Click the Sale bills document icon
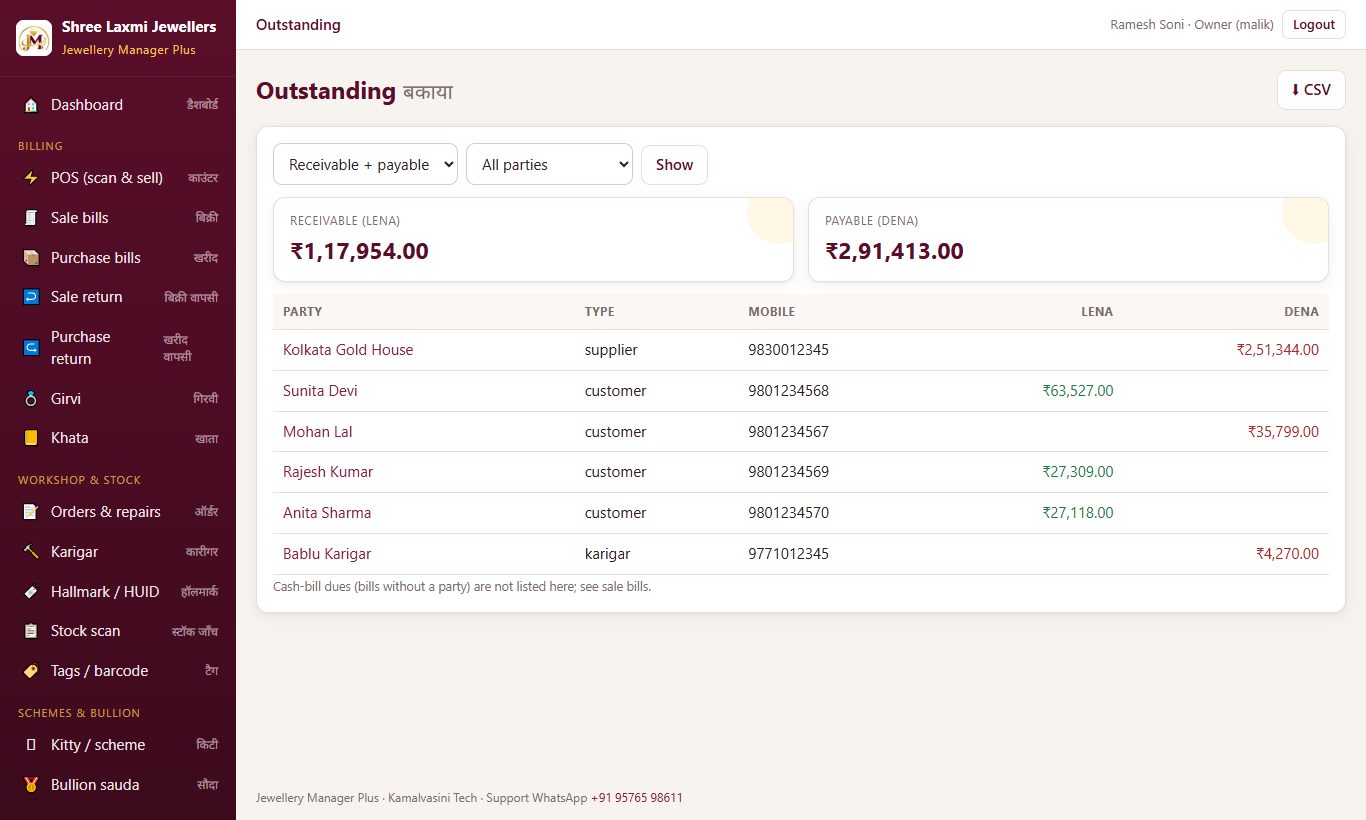The width and height of the screenshot is (1366, 820). (31, 218)
